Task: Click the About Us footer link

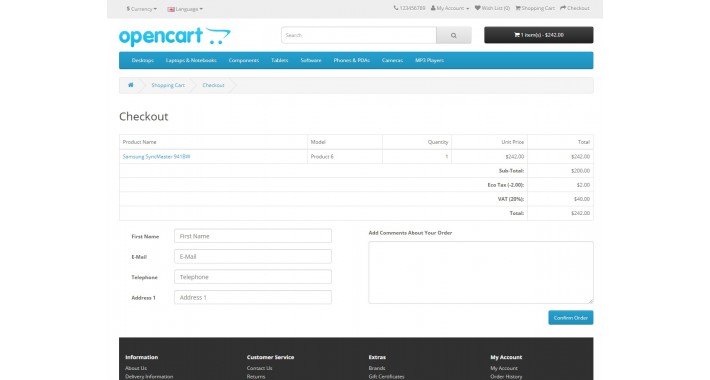Action: (x=136, y=368)
